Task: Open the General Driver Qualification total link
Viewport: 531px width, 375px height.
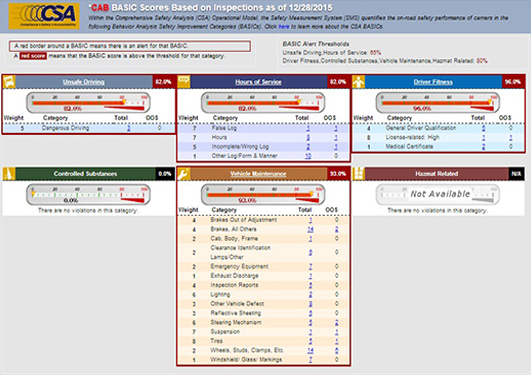Action: [483, 128]
